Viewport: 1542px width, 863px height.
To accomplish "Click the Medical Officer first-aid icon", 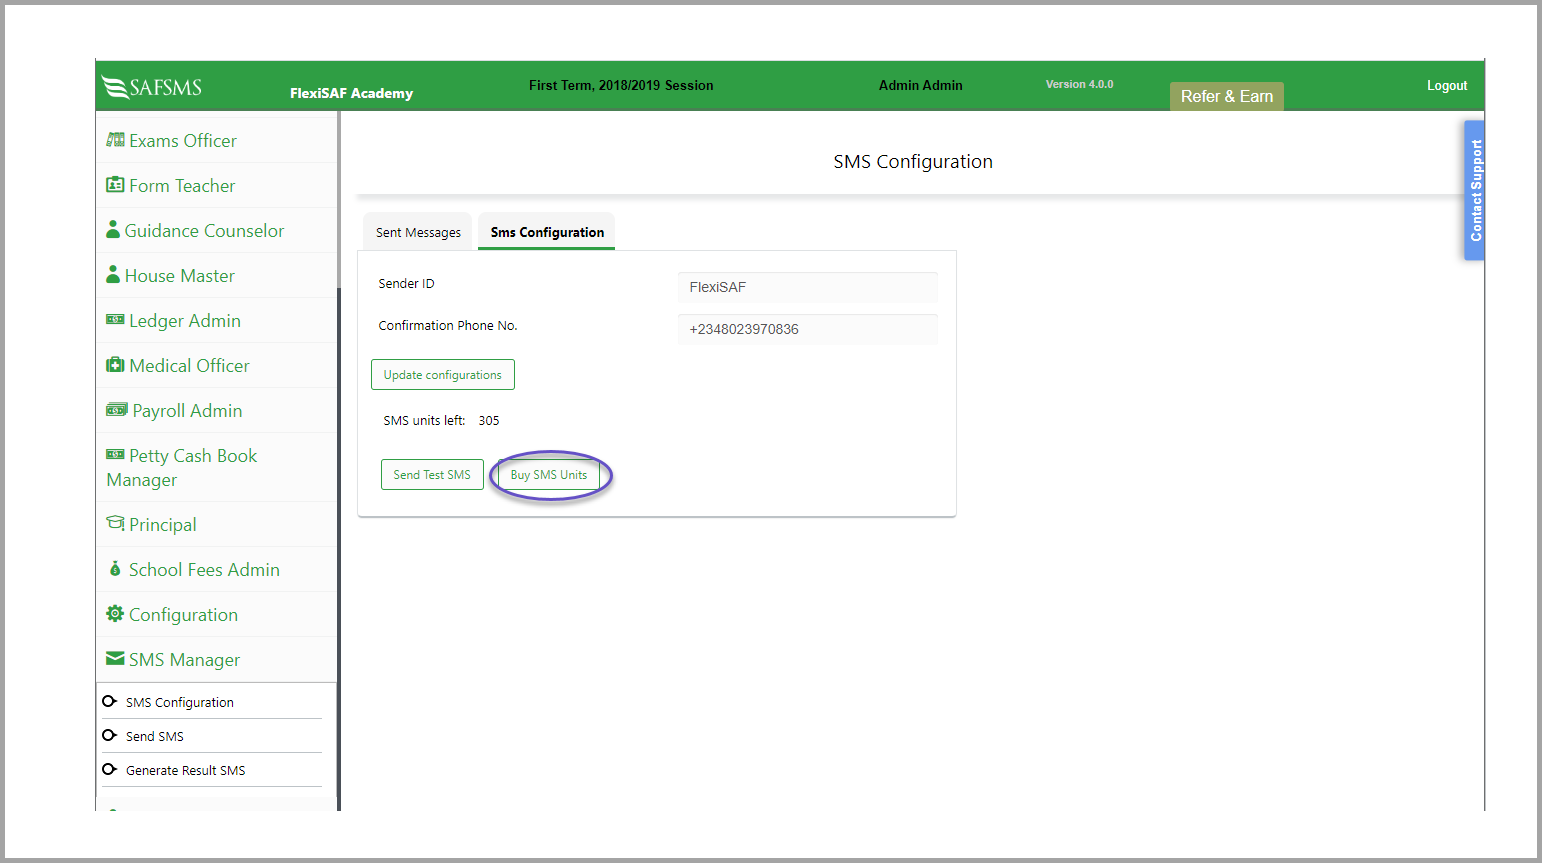I will tap(115, 365).
